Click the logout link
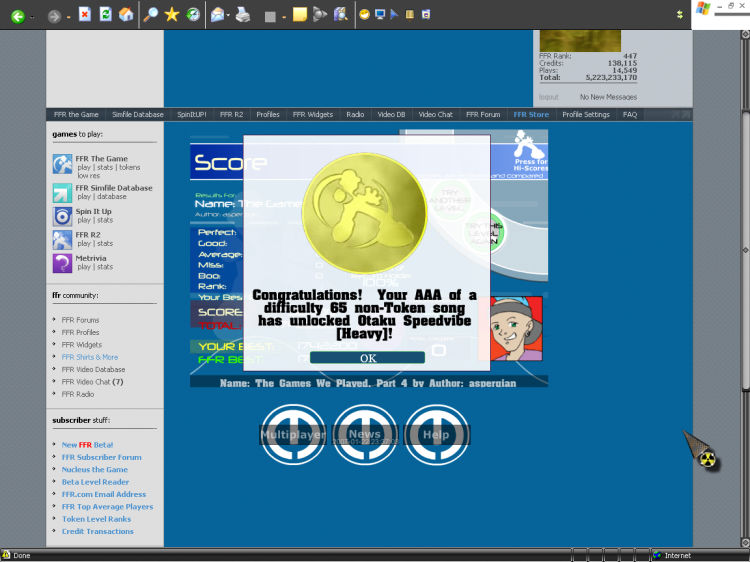The height and width of the screenshot is (562, 750). (x=548, y=97)
